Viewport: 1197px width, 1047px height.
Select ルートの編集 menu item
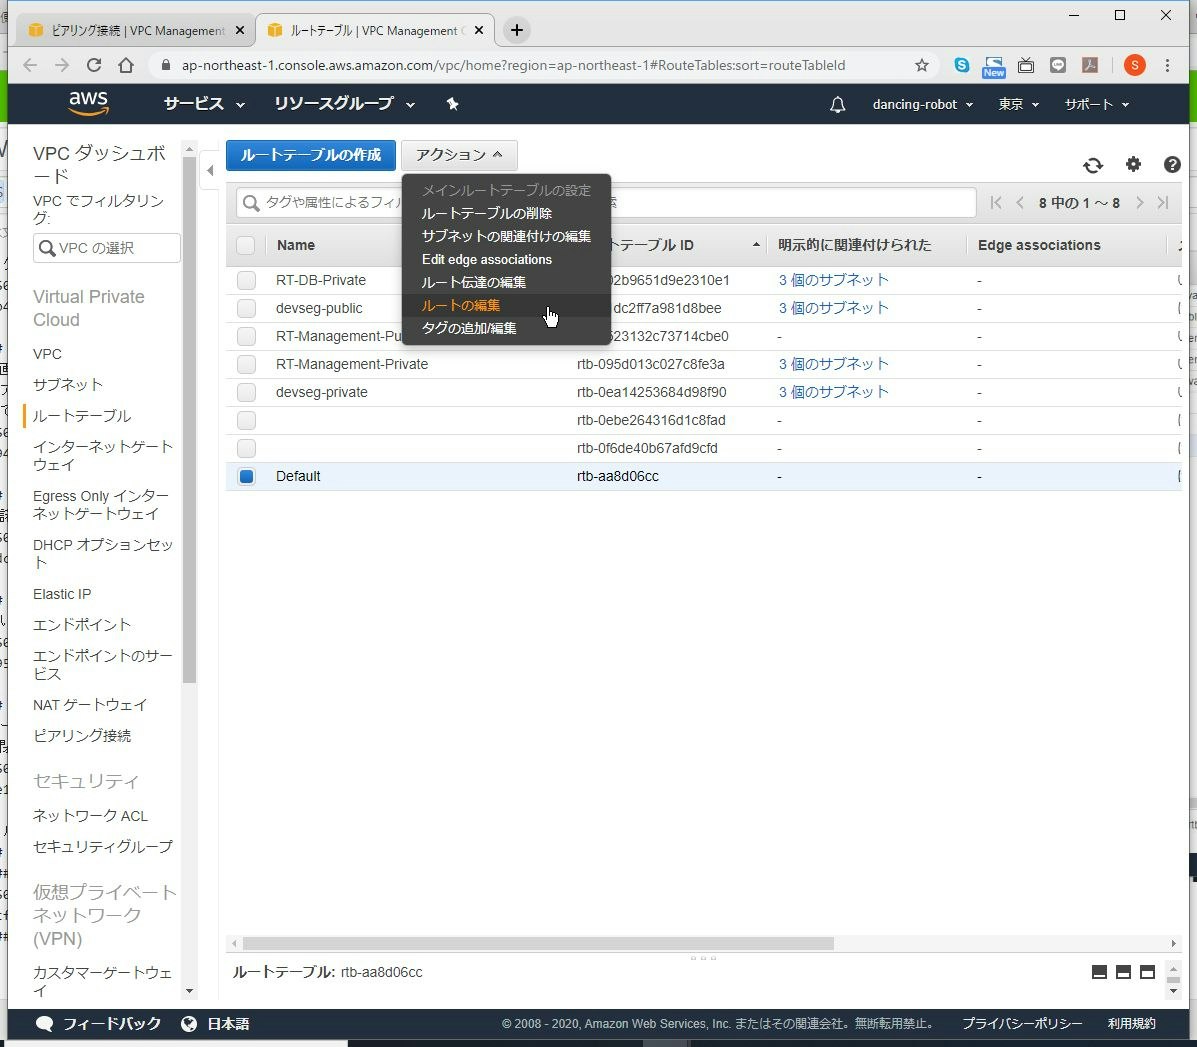click(x=460, y=305)
